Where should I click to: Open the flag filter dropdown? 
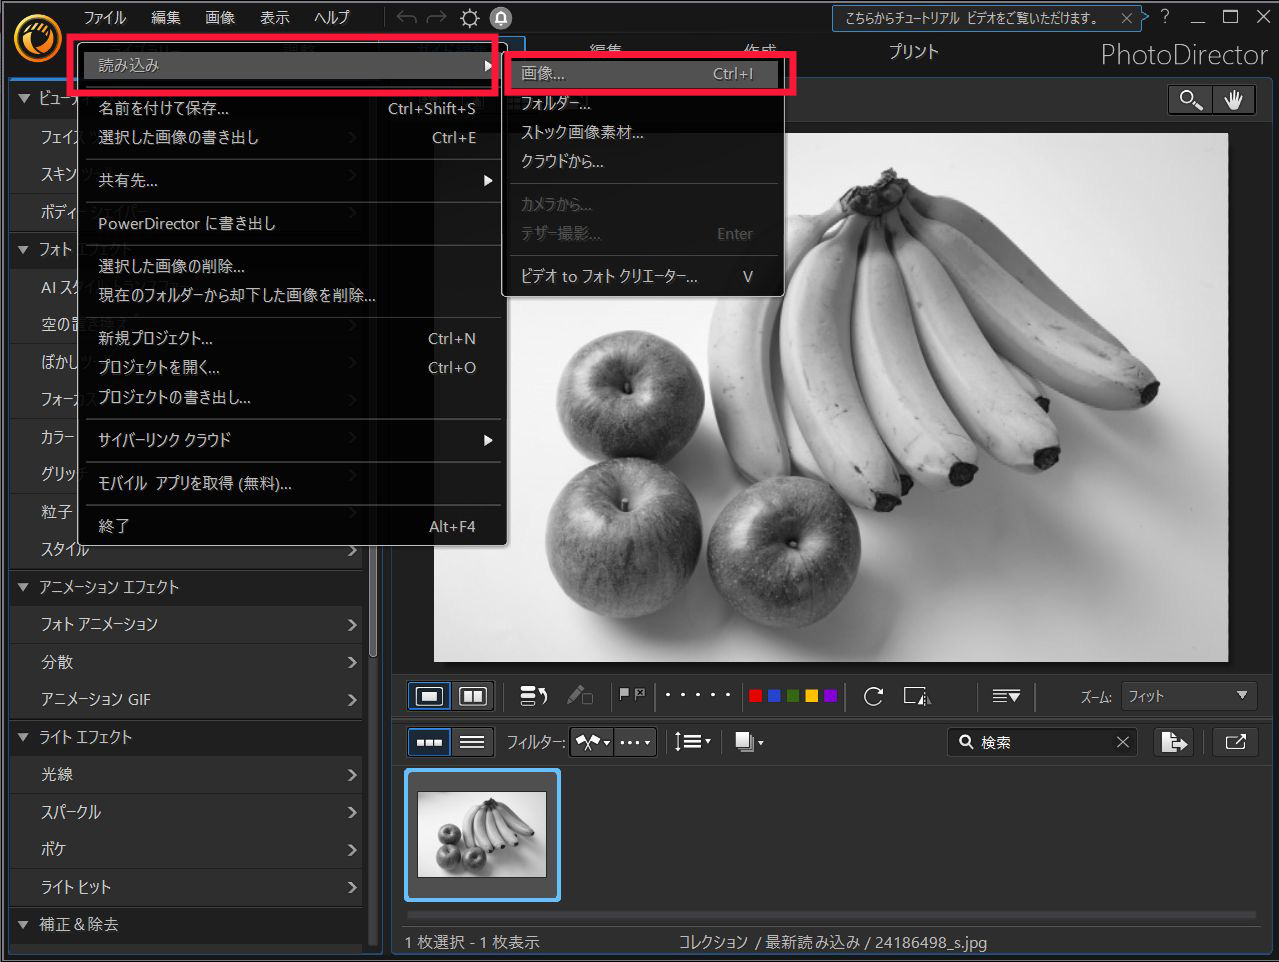coord(592,742)
